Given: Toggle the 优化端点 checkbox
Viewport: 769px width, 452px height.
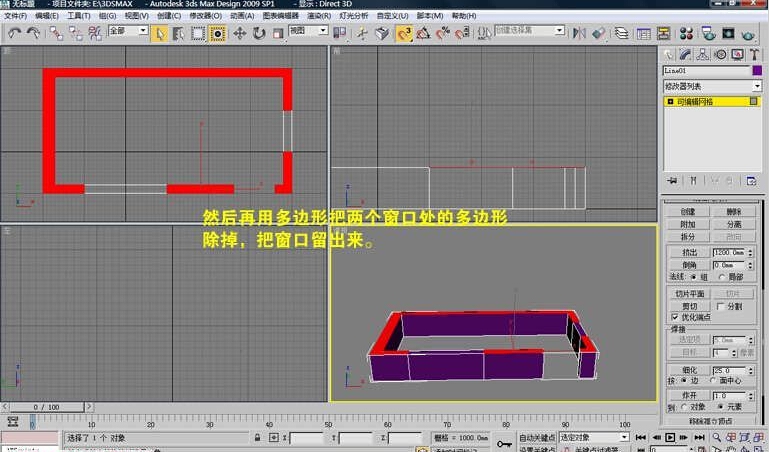Looking at the screenshot, I should (x=675, y=317).
